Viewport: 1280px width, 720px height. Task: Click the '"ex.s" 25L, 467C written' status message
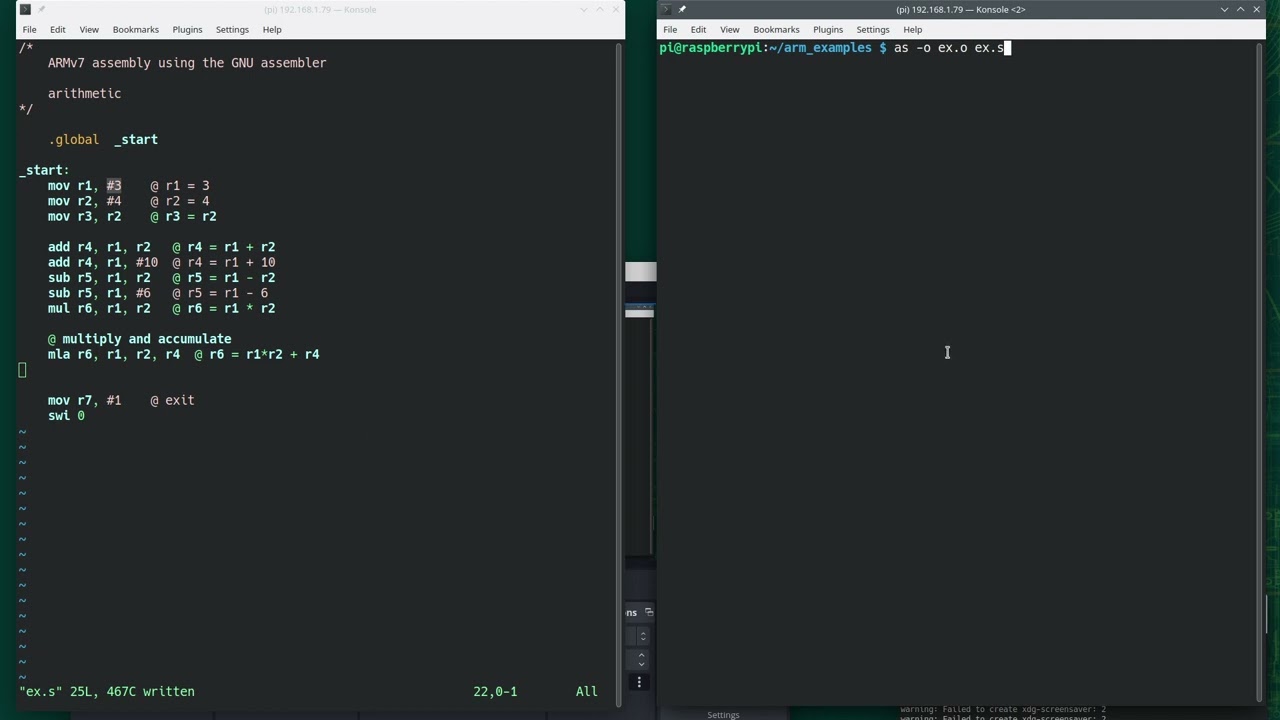point(107,691)
